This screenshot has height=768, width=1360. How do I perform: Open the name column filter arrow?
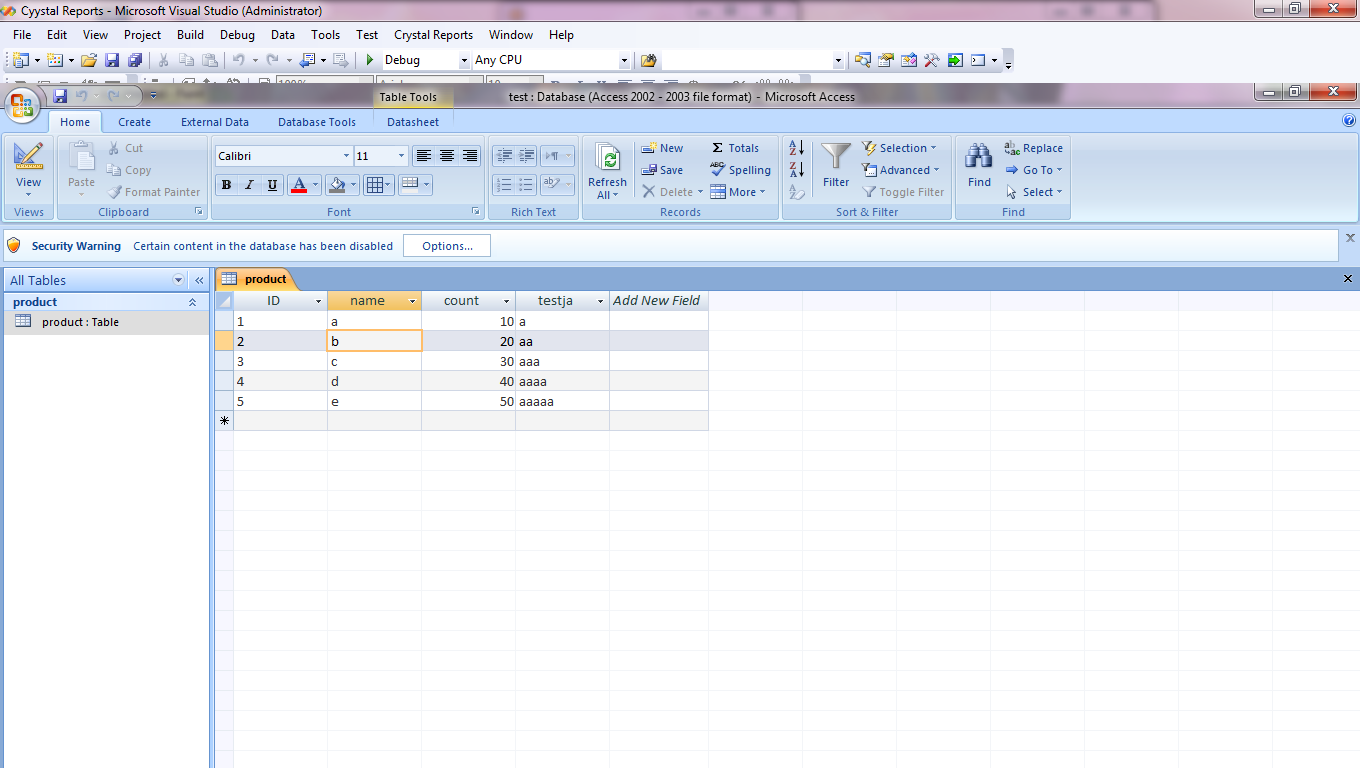pyautogui.click(x=412, y=301)
